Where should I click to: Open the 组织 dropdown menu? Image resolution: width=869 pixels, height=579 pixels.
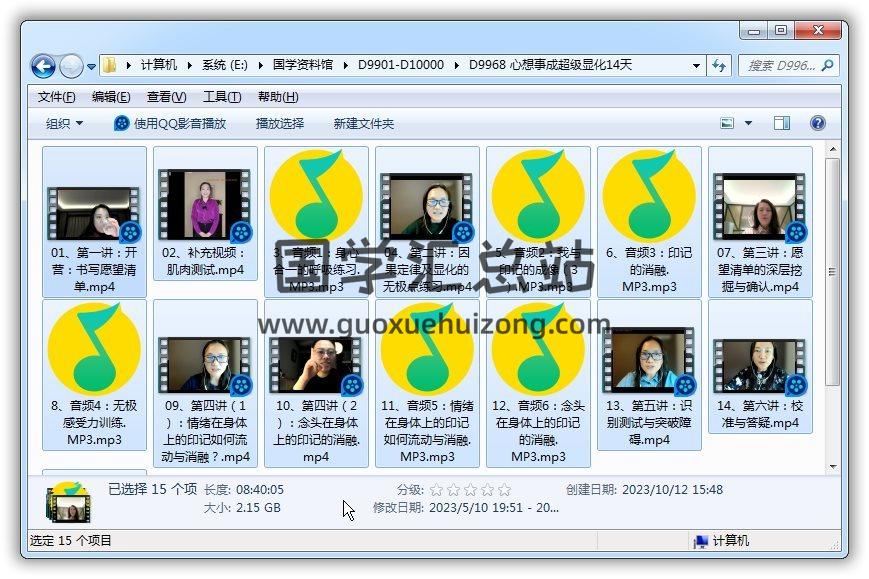pos(64,123)
